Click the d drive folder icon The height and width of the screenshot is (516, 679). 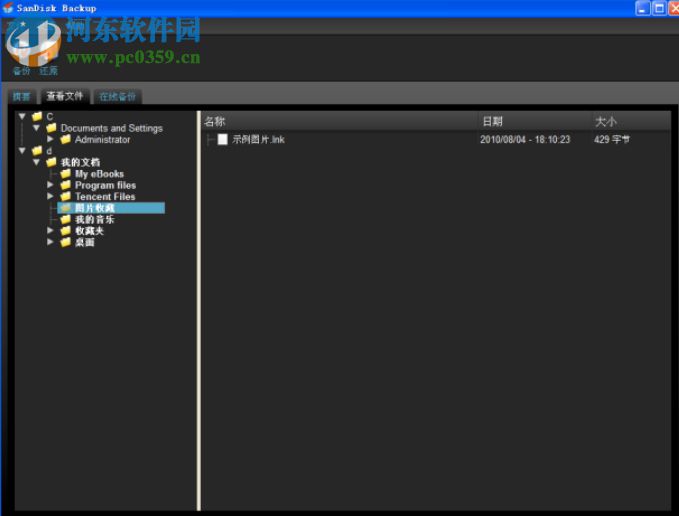[x=37, y=150]
